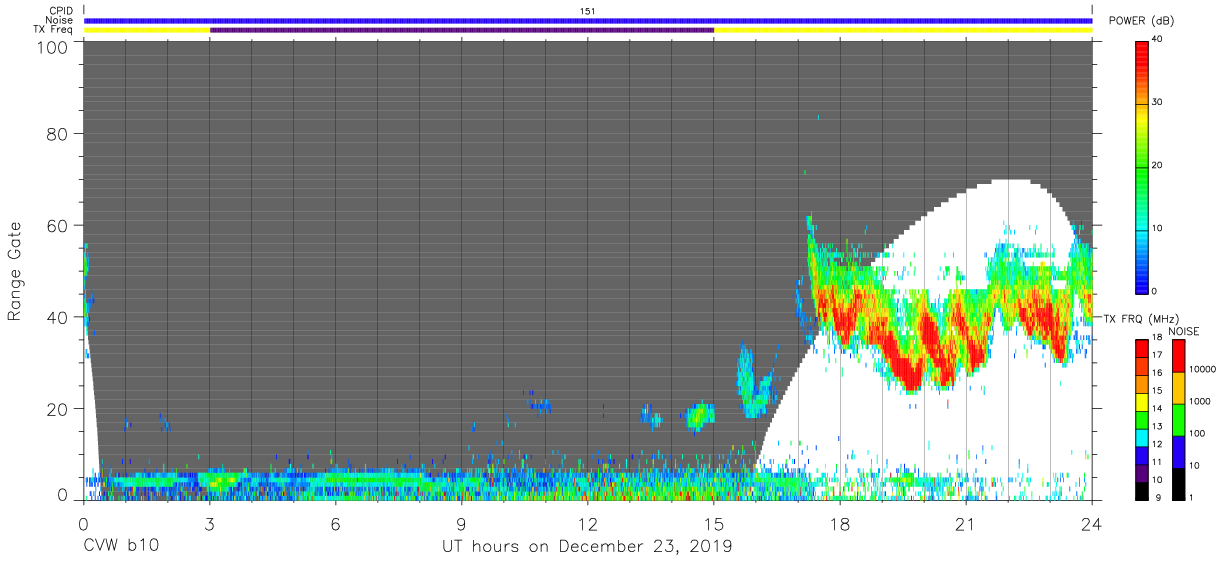Click the 'UT hours on December 23, 2019' caption
The image size is (1228, 567).
587,547
